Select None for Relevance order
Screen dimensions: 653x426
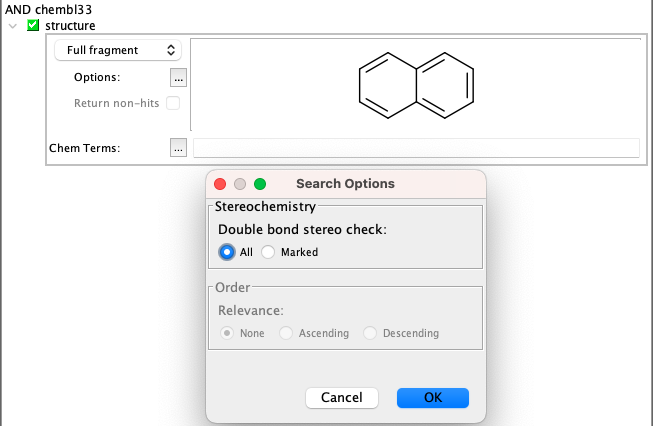(x=227, y=333)
